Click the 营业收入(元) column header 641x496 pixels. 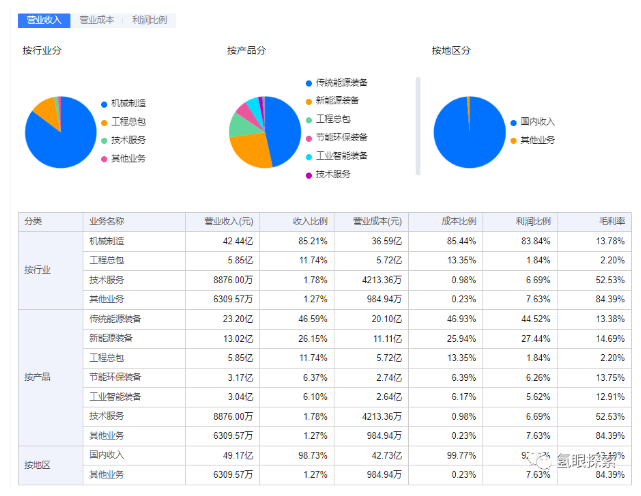click(227, 221)
